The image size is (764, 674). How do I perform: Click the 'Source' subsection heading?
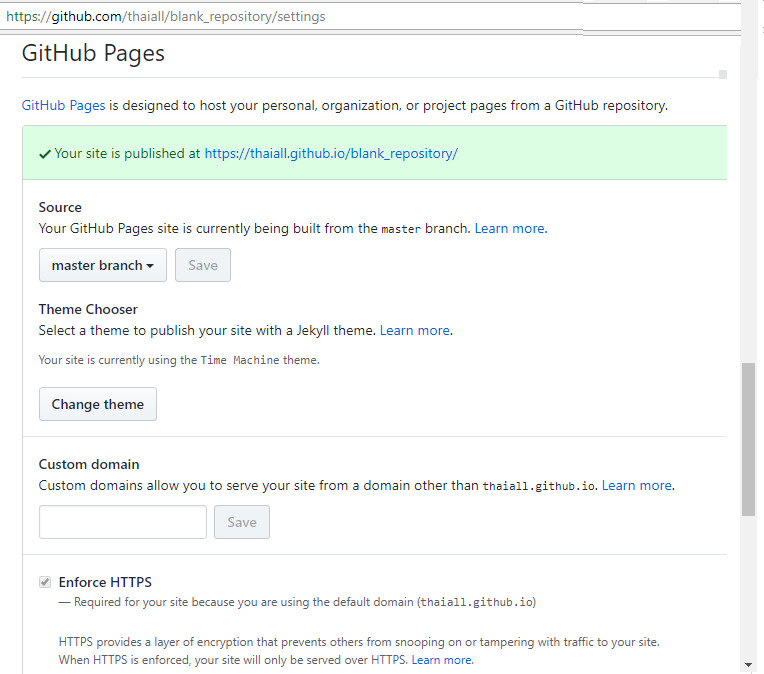point(60,208)
